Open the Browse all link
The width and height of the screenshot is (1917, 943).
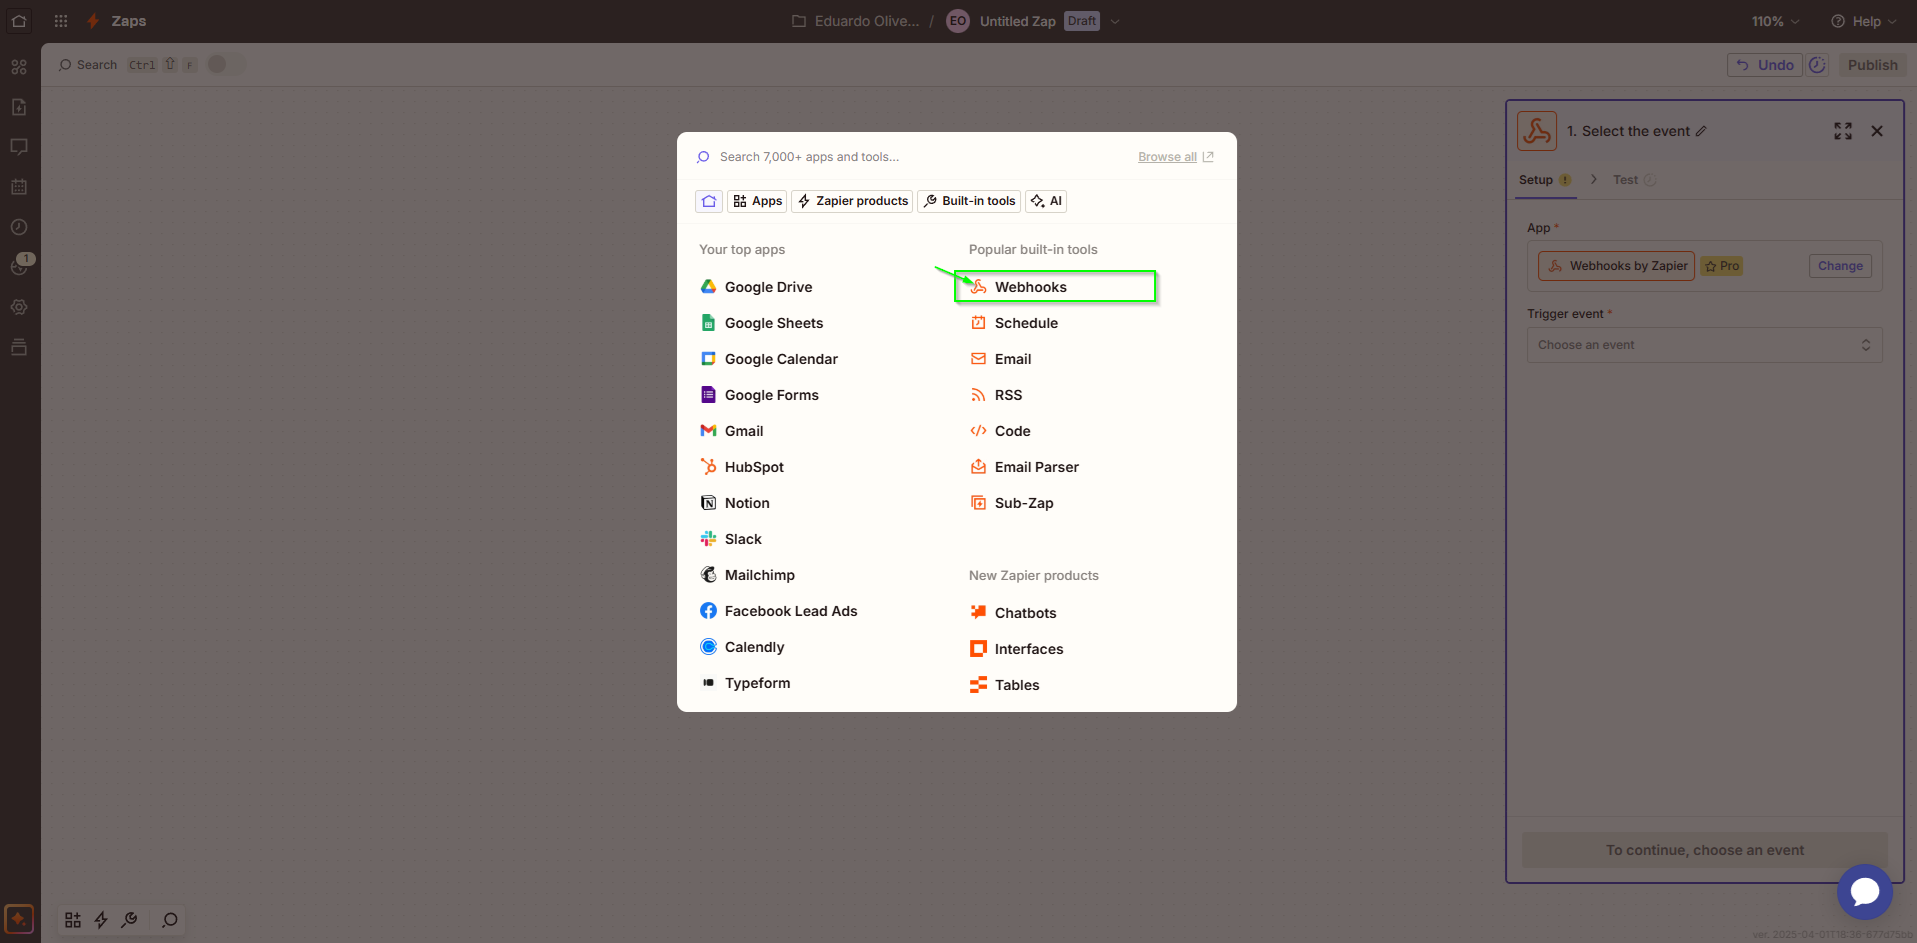(x=1176, y=157)
